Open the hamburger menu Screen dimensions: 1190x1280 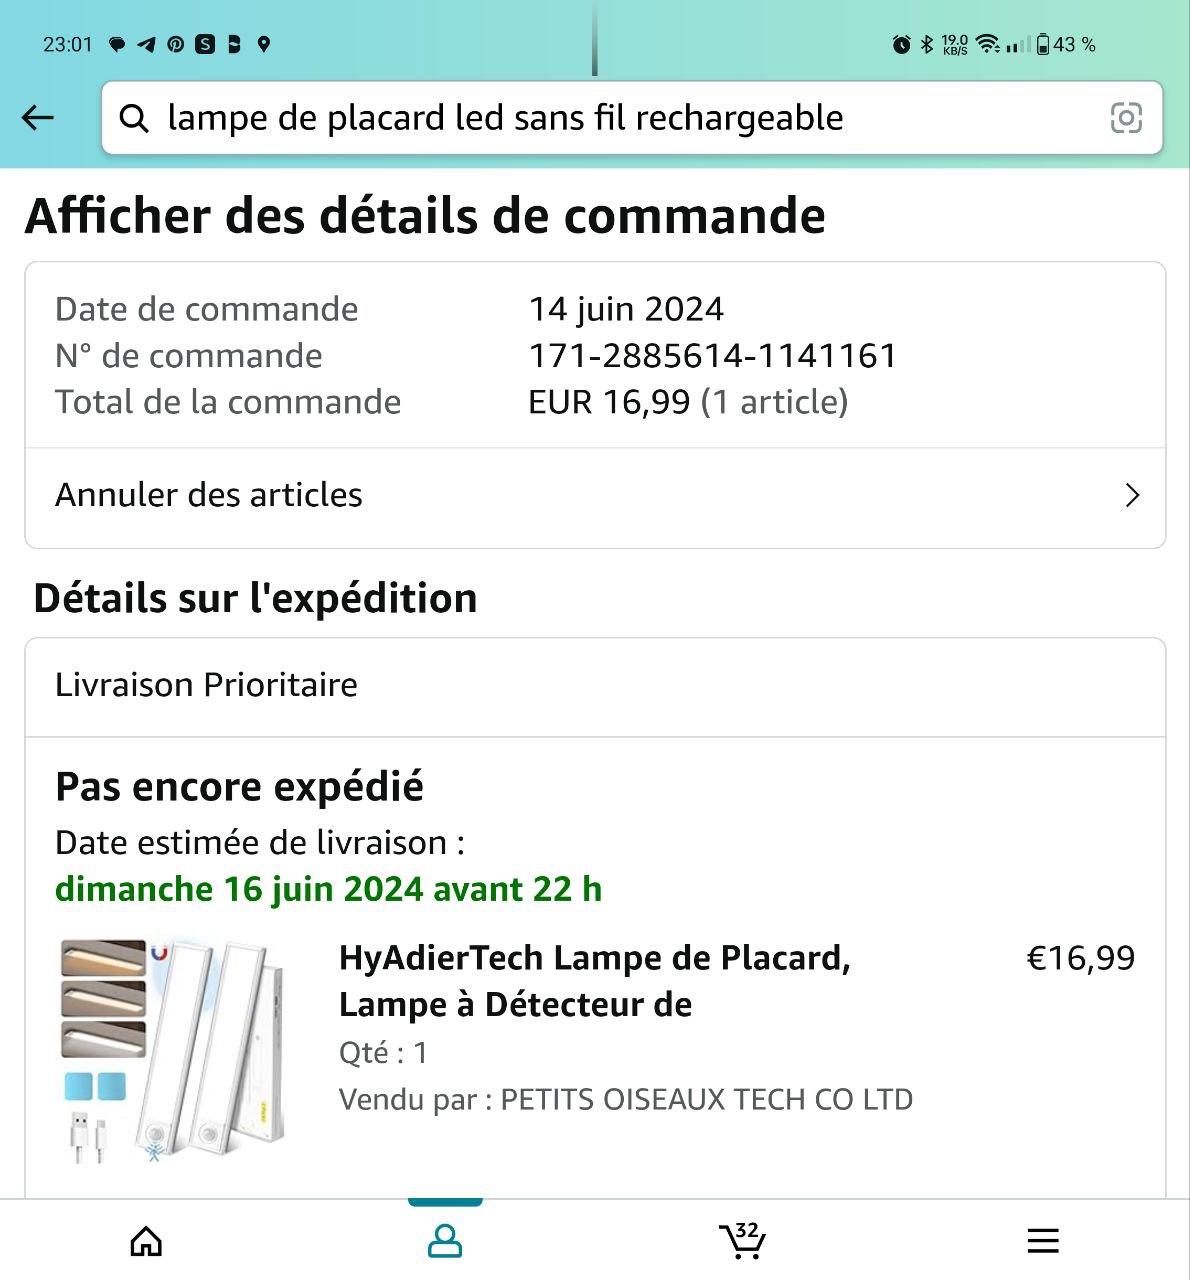click(1043, 1242)
